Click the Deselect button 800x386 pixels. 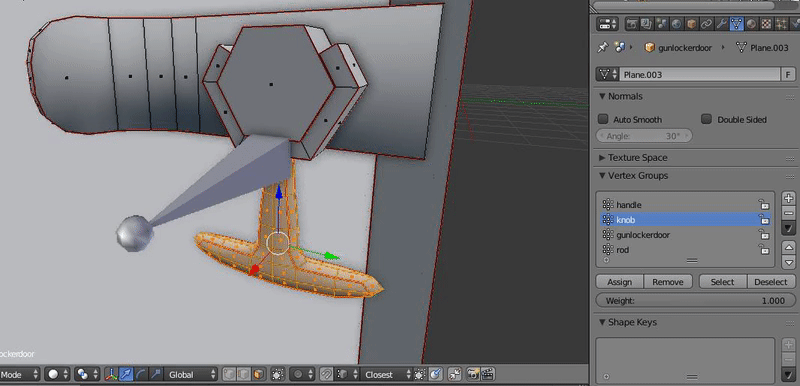point(771,282)
